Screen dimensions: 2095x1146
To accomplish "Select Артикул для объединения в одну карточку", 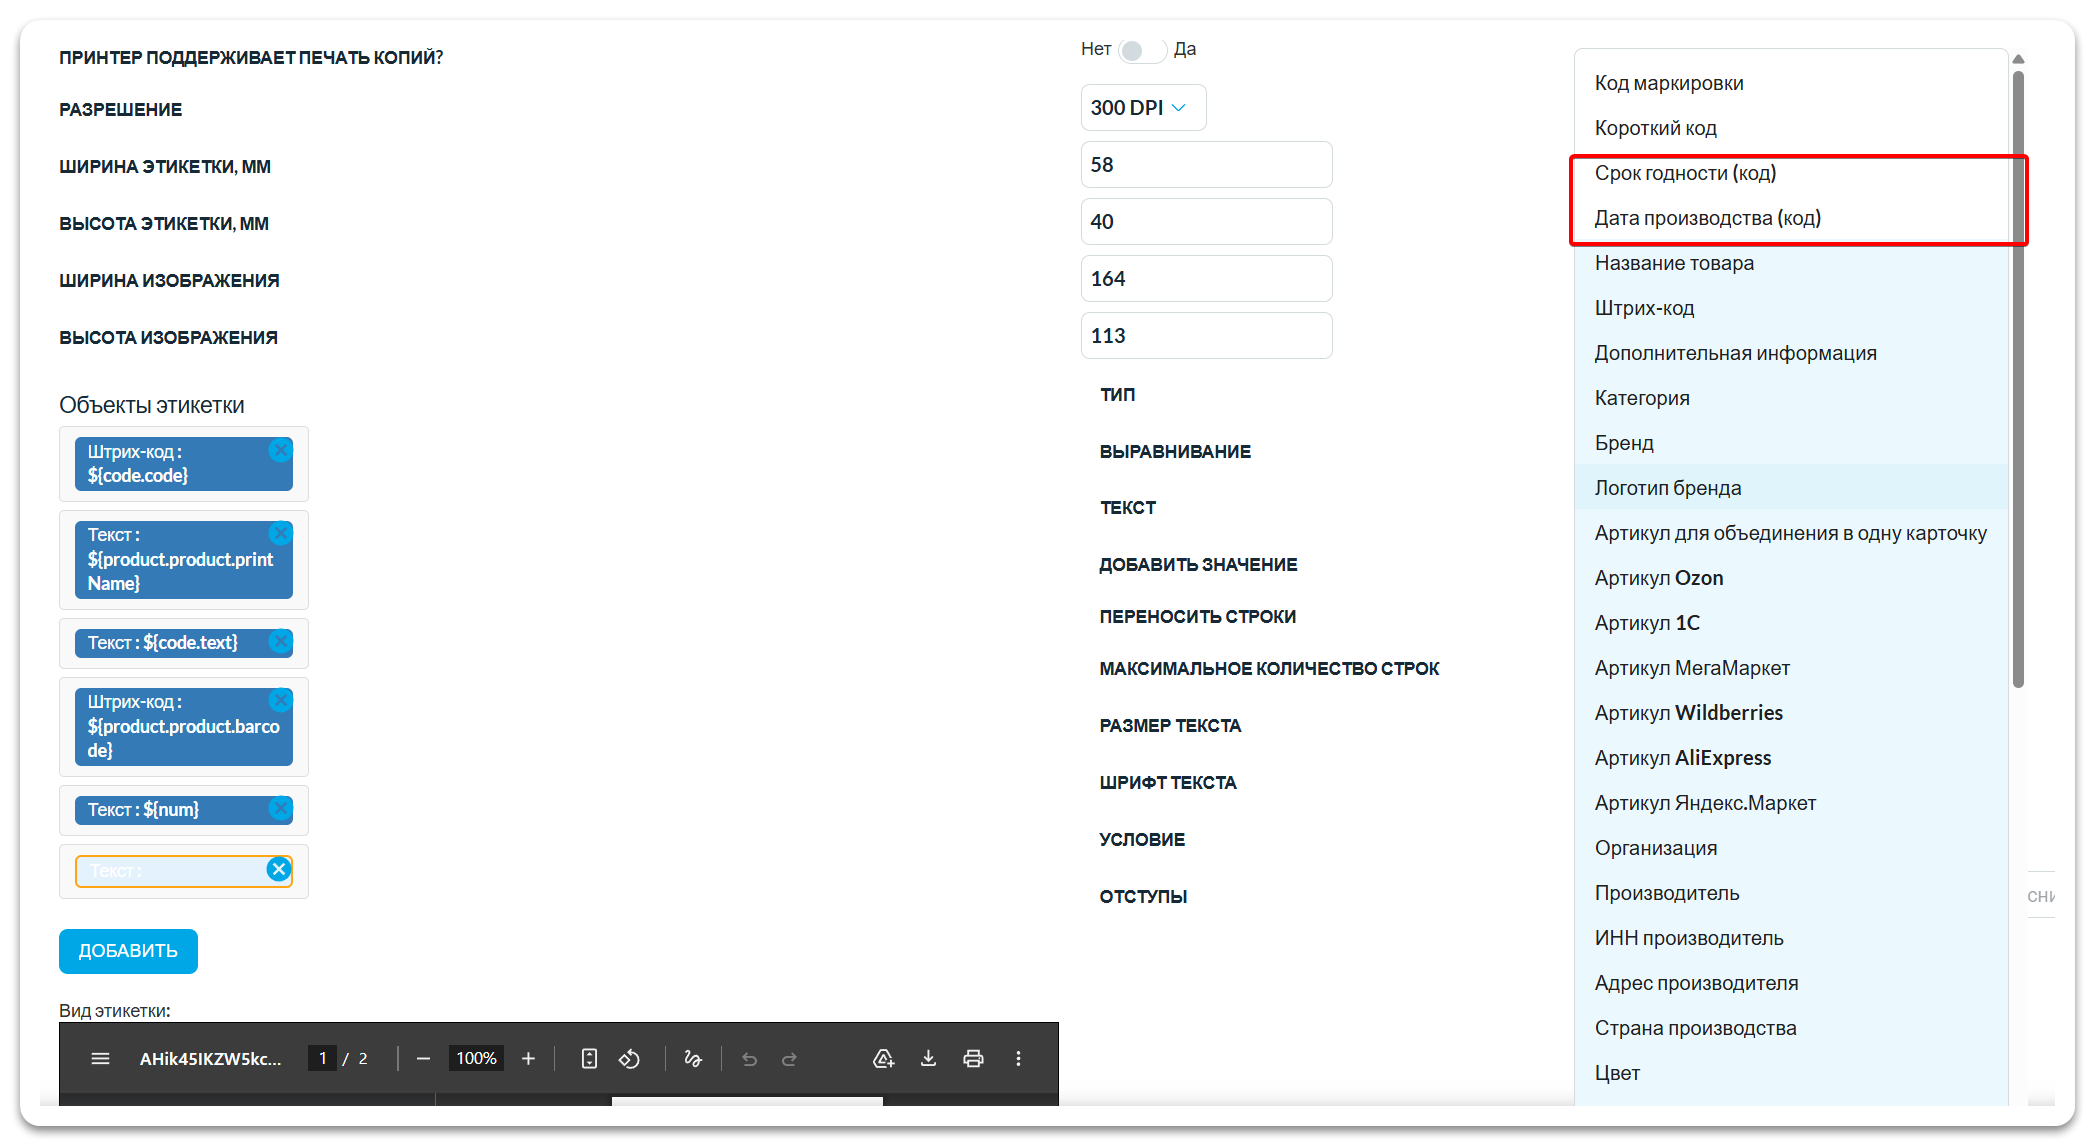I will click(1791, 533).
